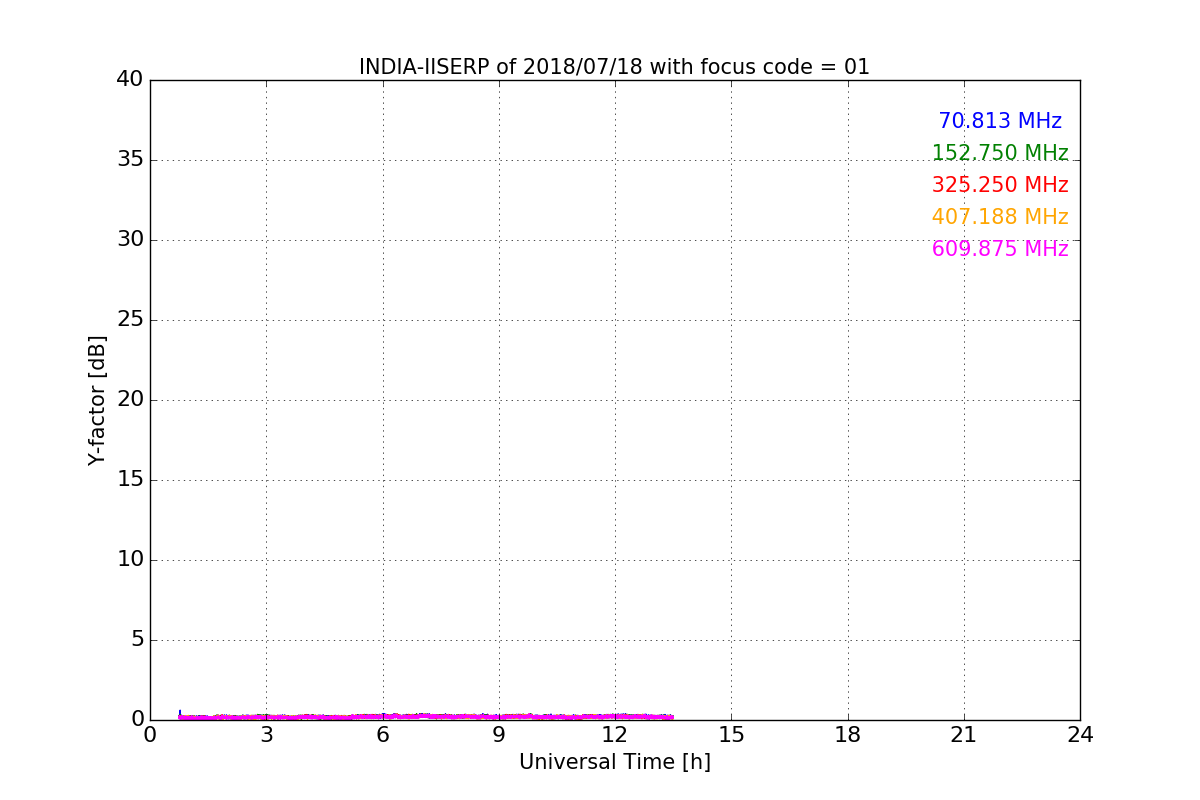The image size is (1200, 800).
Task: Click the x-axis tick label 18
Action: (x=848, y=735)
